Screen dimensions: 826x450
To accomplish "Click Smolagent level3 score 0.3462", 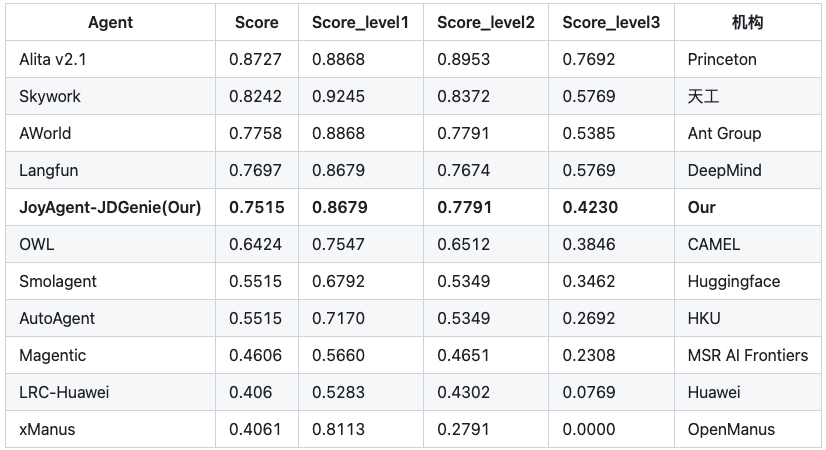I will pos(588,281).
